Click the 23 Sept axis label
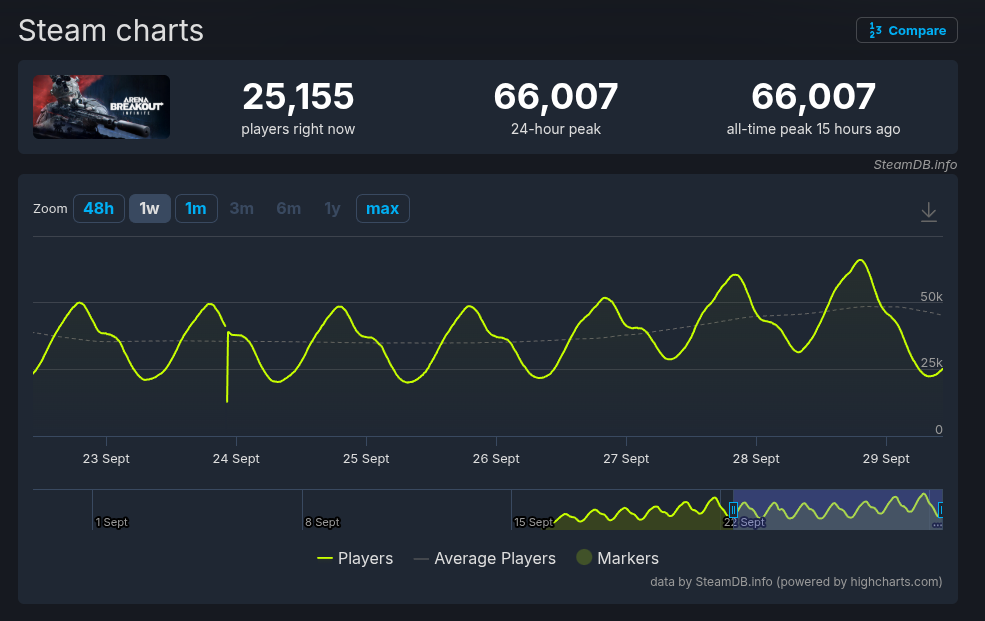 click(106, 458)
